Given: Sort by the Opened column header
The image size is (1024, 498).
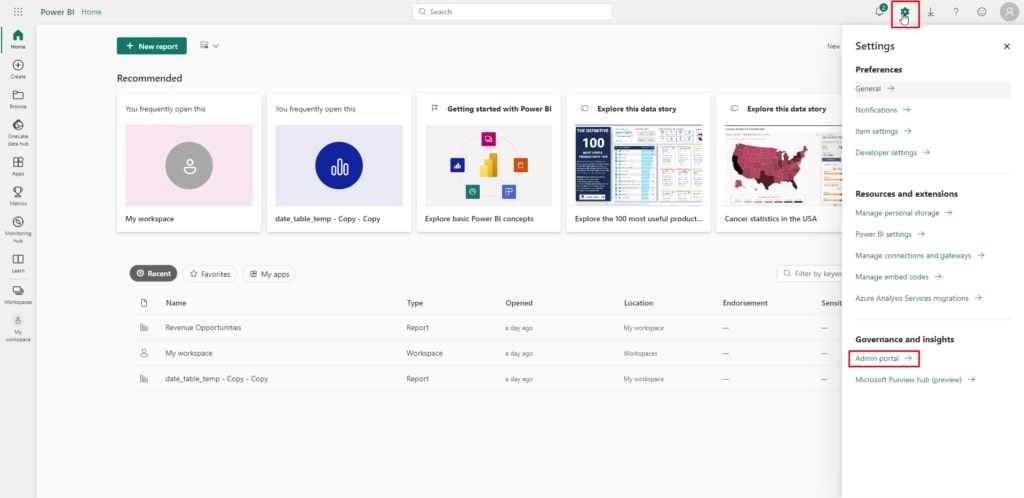Looking at the screenshot, I should point(519,303).
